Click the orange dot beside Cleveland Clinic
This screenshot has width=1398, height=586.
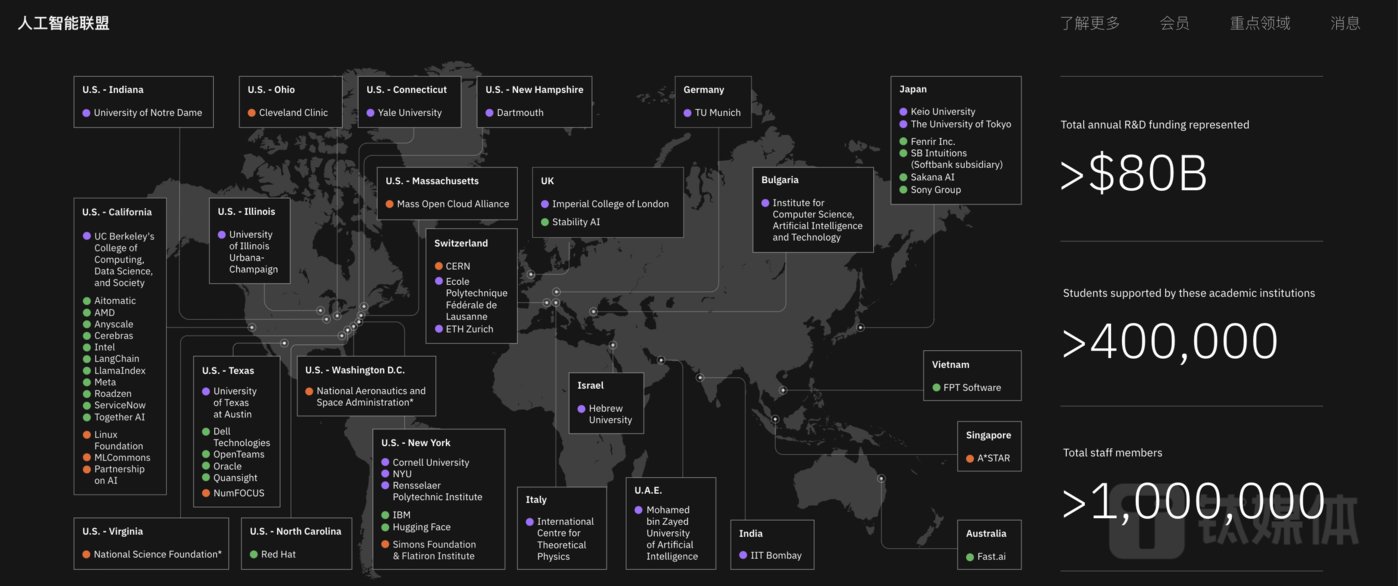coord(252,113)
